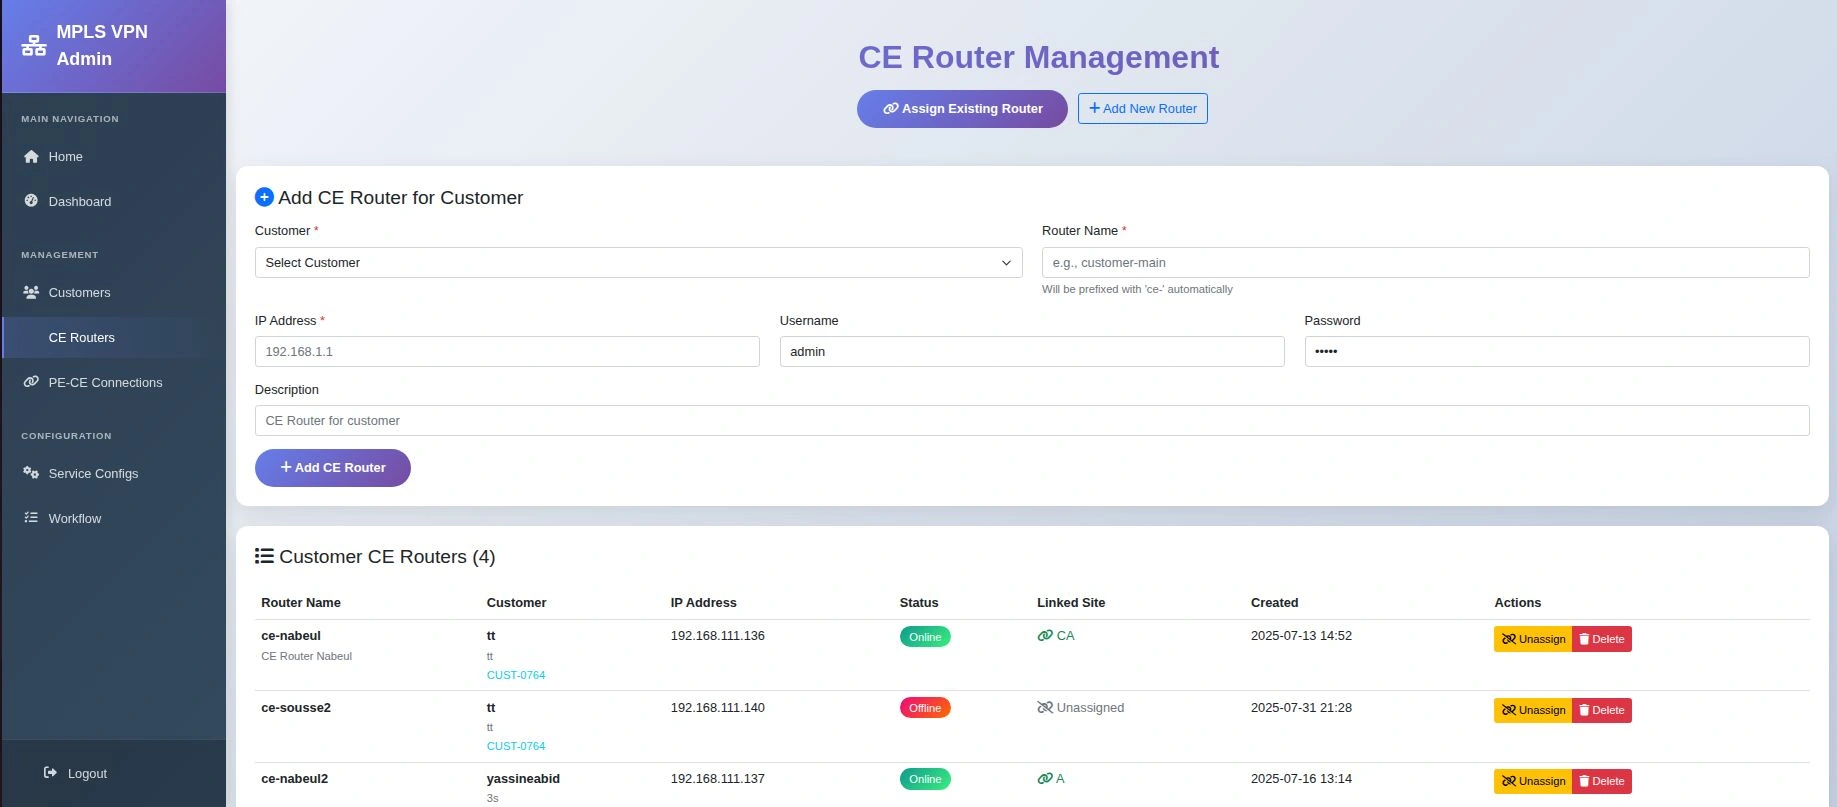Open the Workflow menu item

[114, 518]
